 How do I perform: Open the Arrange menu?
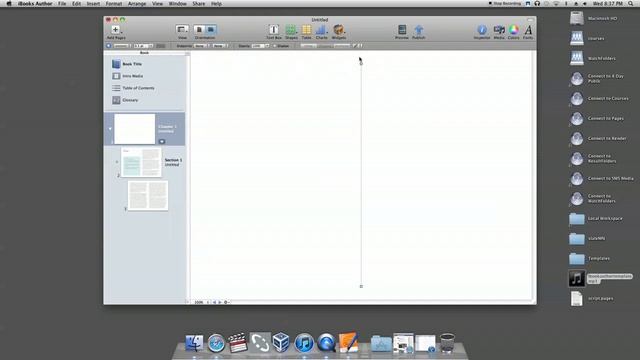137,4
